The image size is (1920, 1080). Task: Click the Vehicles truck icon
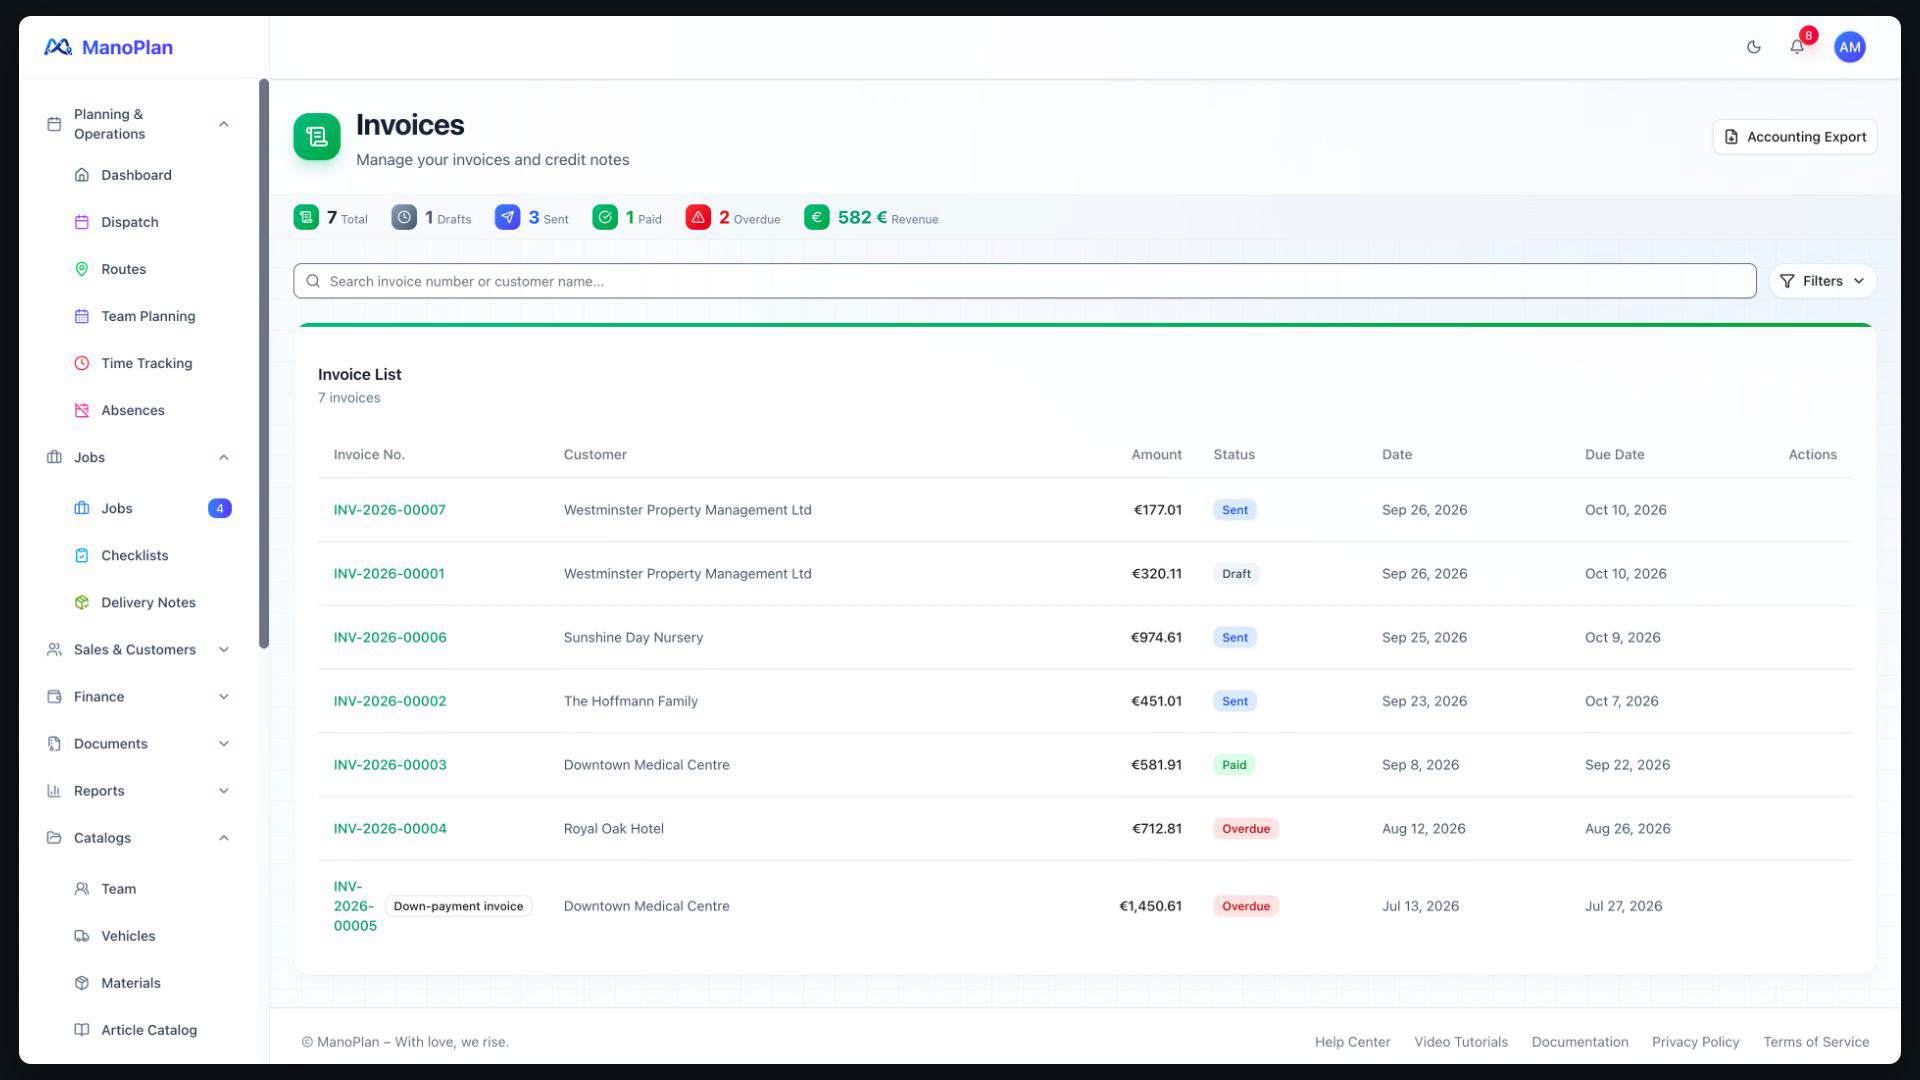click(82, 936)
